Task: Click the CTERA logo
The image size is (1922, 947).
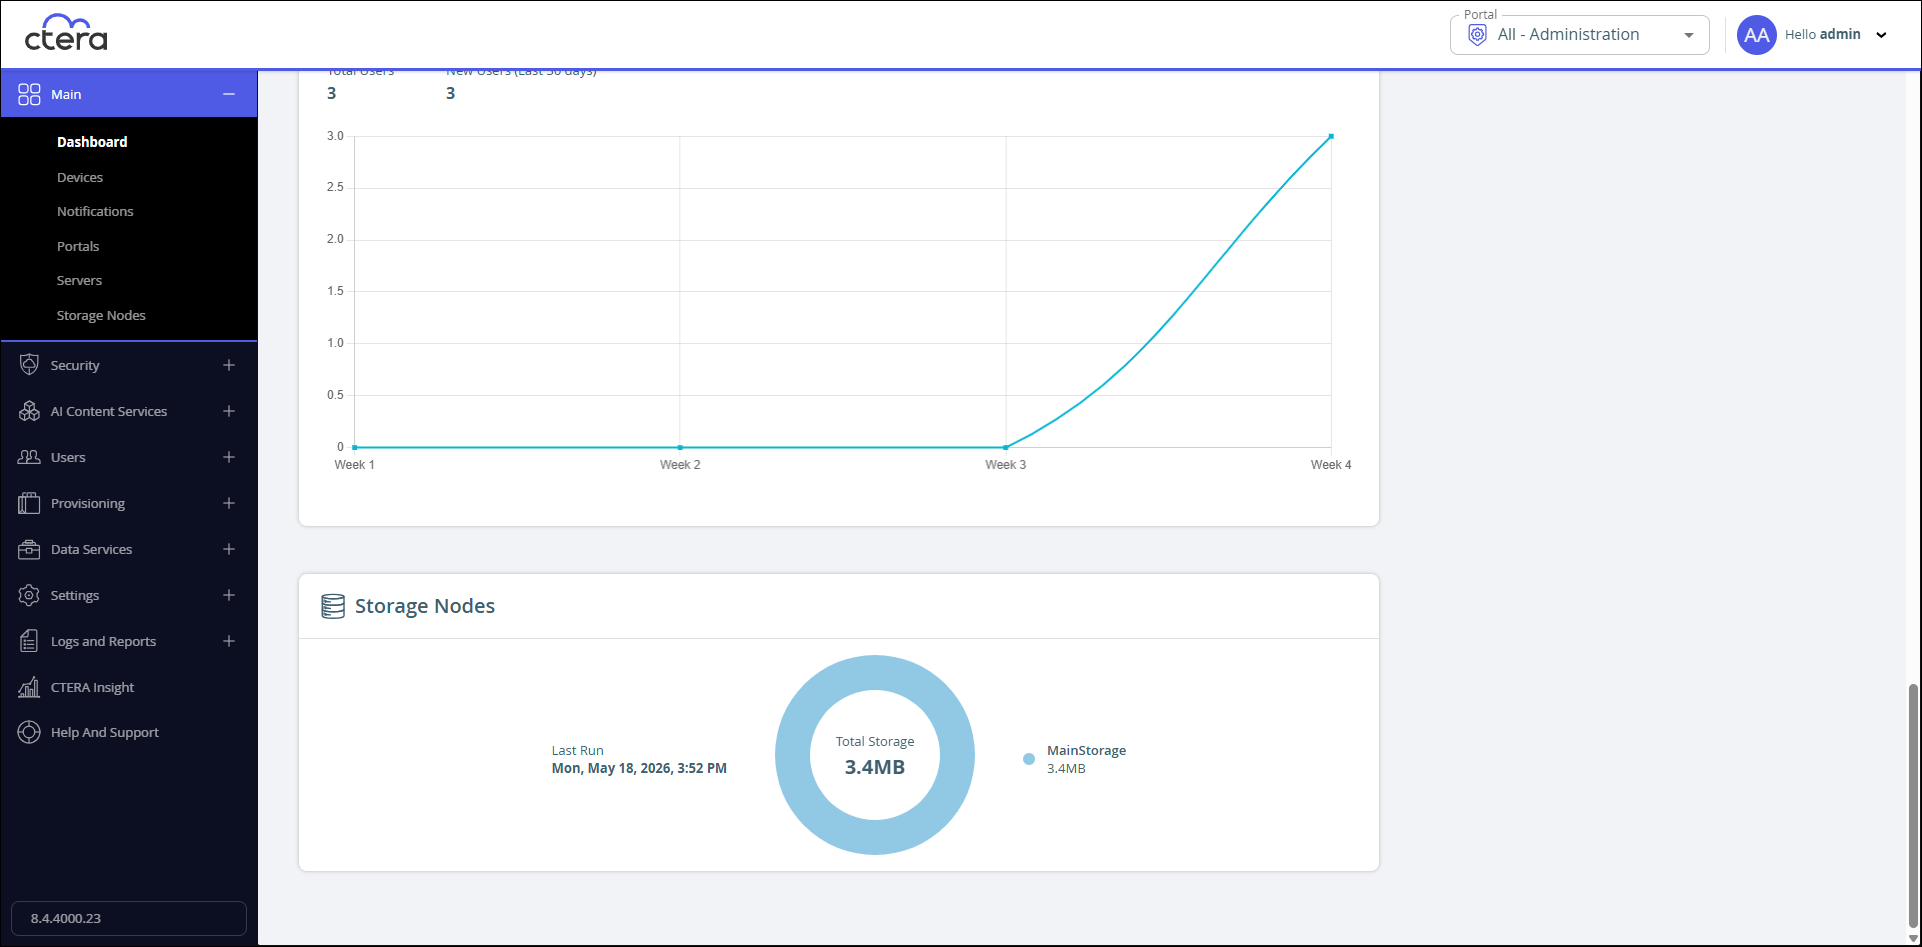Action: pos(66,33)
